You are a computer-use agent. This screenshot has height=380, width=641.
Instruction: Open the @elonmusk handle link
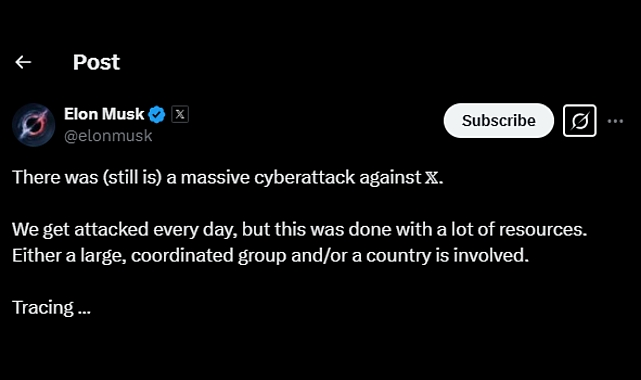(x=108, y=136)
